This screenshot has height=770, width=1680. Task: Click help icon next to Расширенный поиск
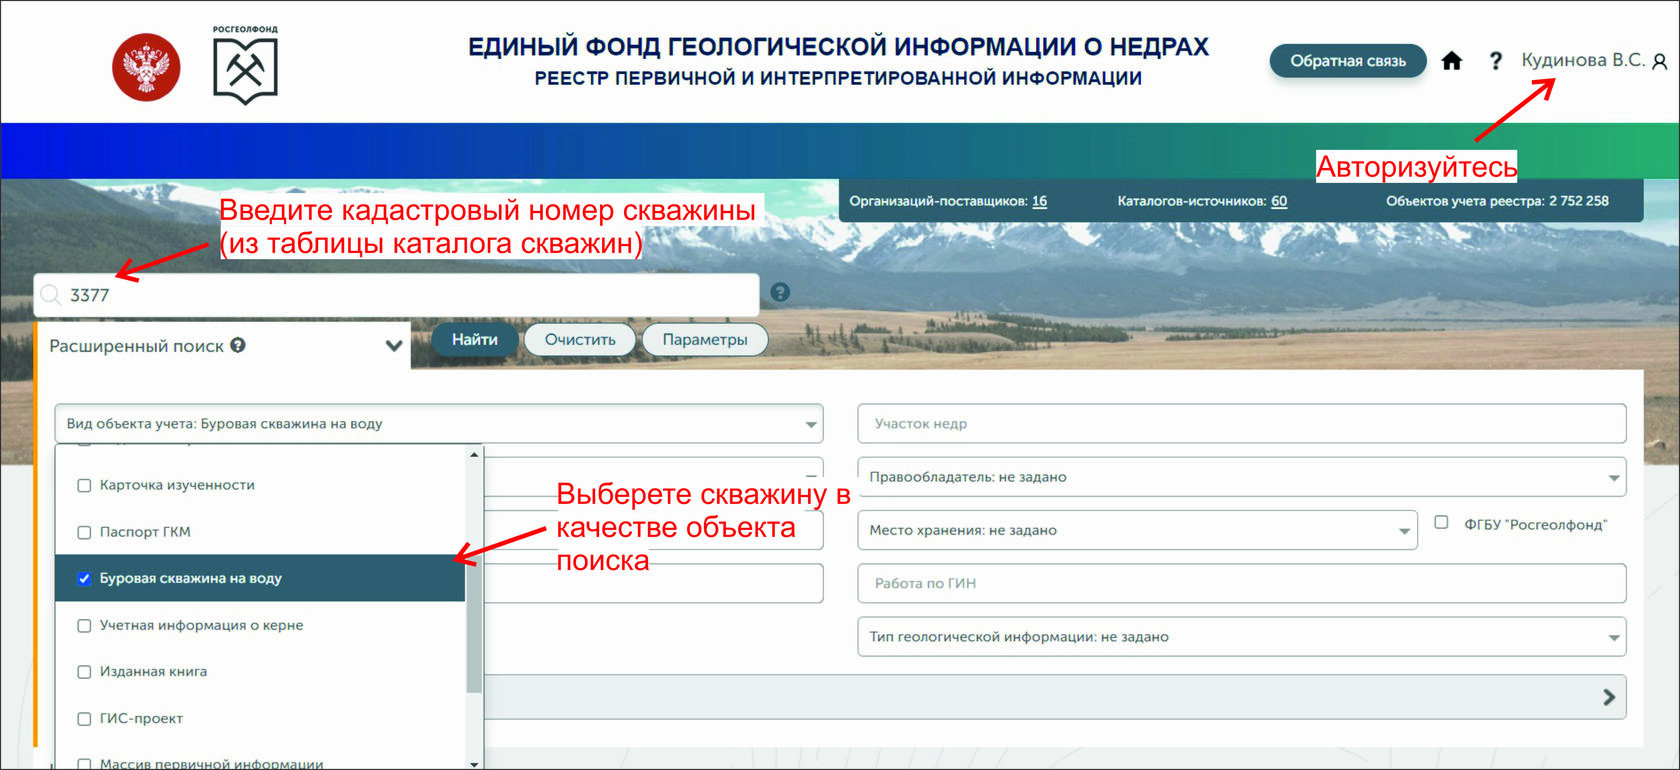click(x=238, y=345)
